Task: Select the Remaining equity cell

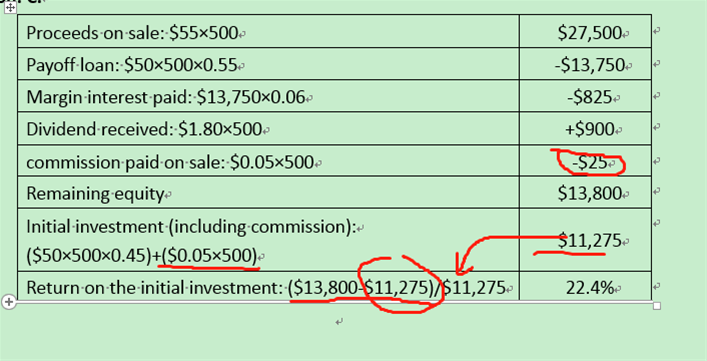Action: point(268,192)
